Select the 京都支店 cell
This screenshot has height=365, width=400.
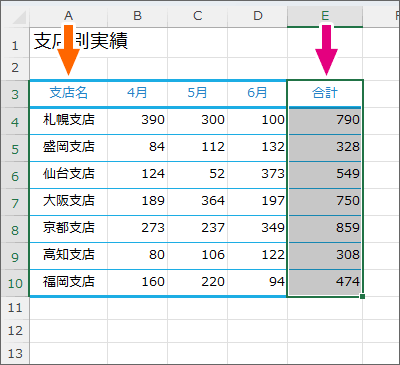(x=68, y=228)
